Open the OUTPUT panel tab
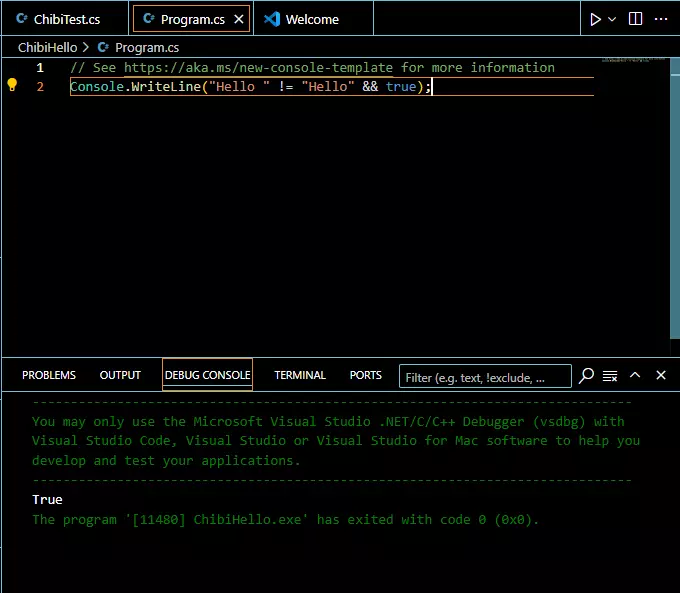This screenshot has height=593, width=680. 120,375
